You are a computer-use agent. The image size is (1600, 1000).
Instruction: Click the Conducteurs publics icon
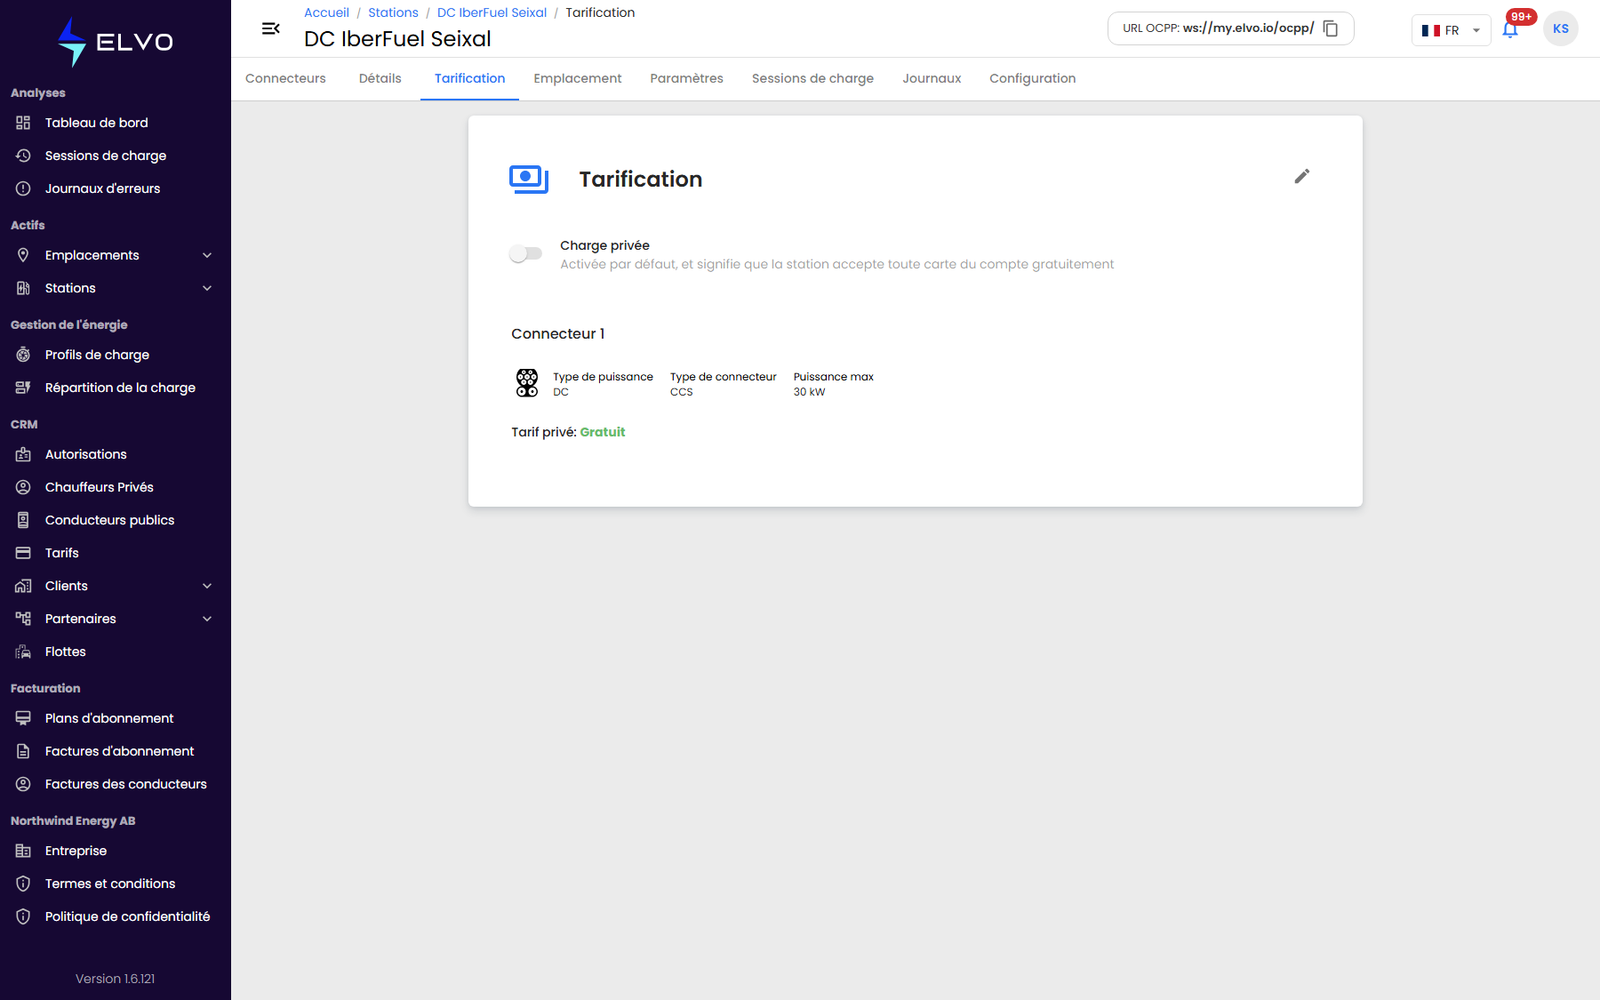[x=23, y=521]
